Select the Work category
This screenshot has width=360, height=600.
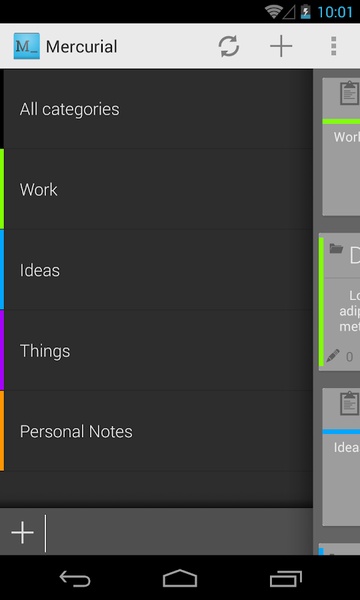156,189
